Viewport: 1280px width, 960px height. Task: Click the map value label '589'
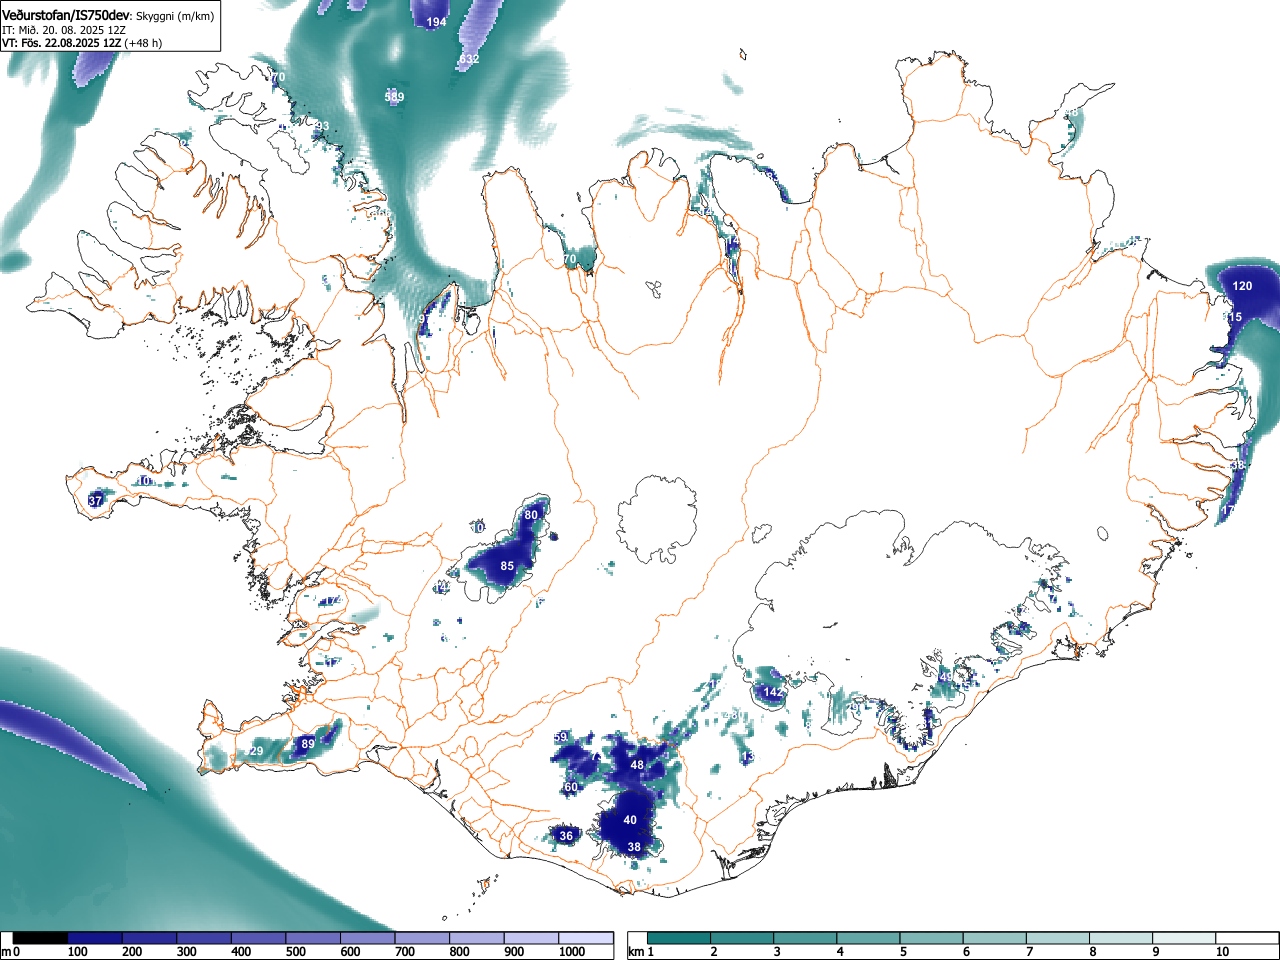[394, 97]
